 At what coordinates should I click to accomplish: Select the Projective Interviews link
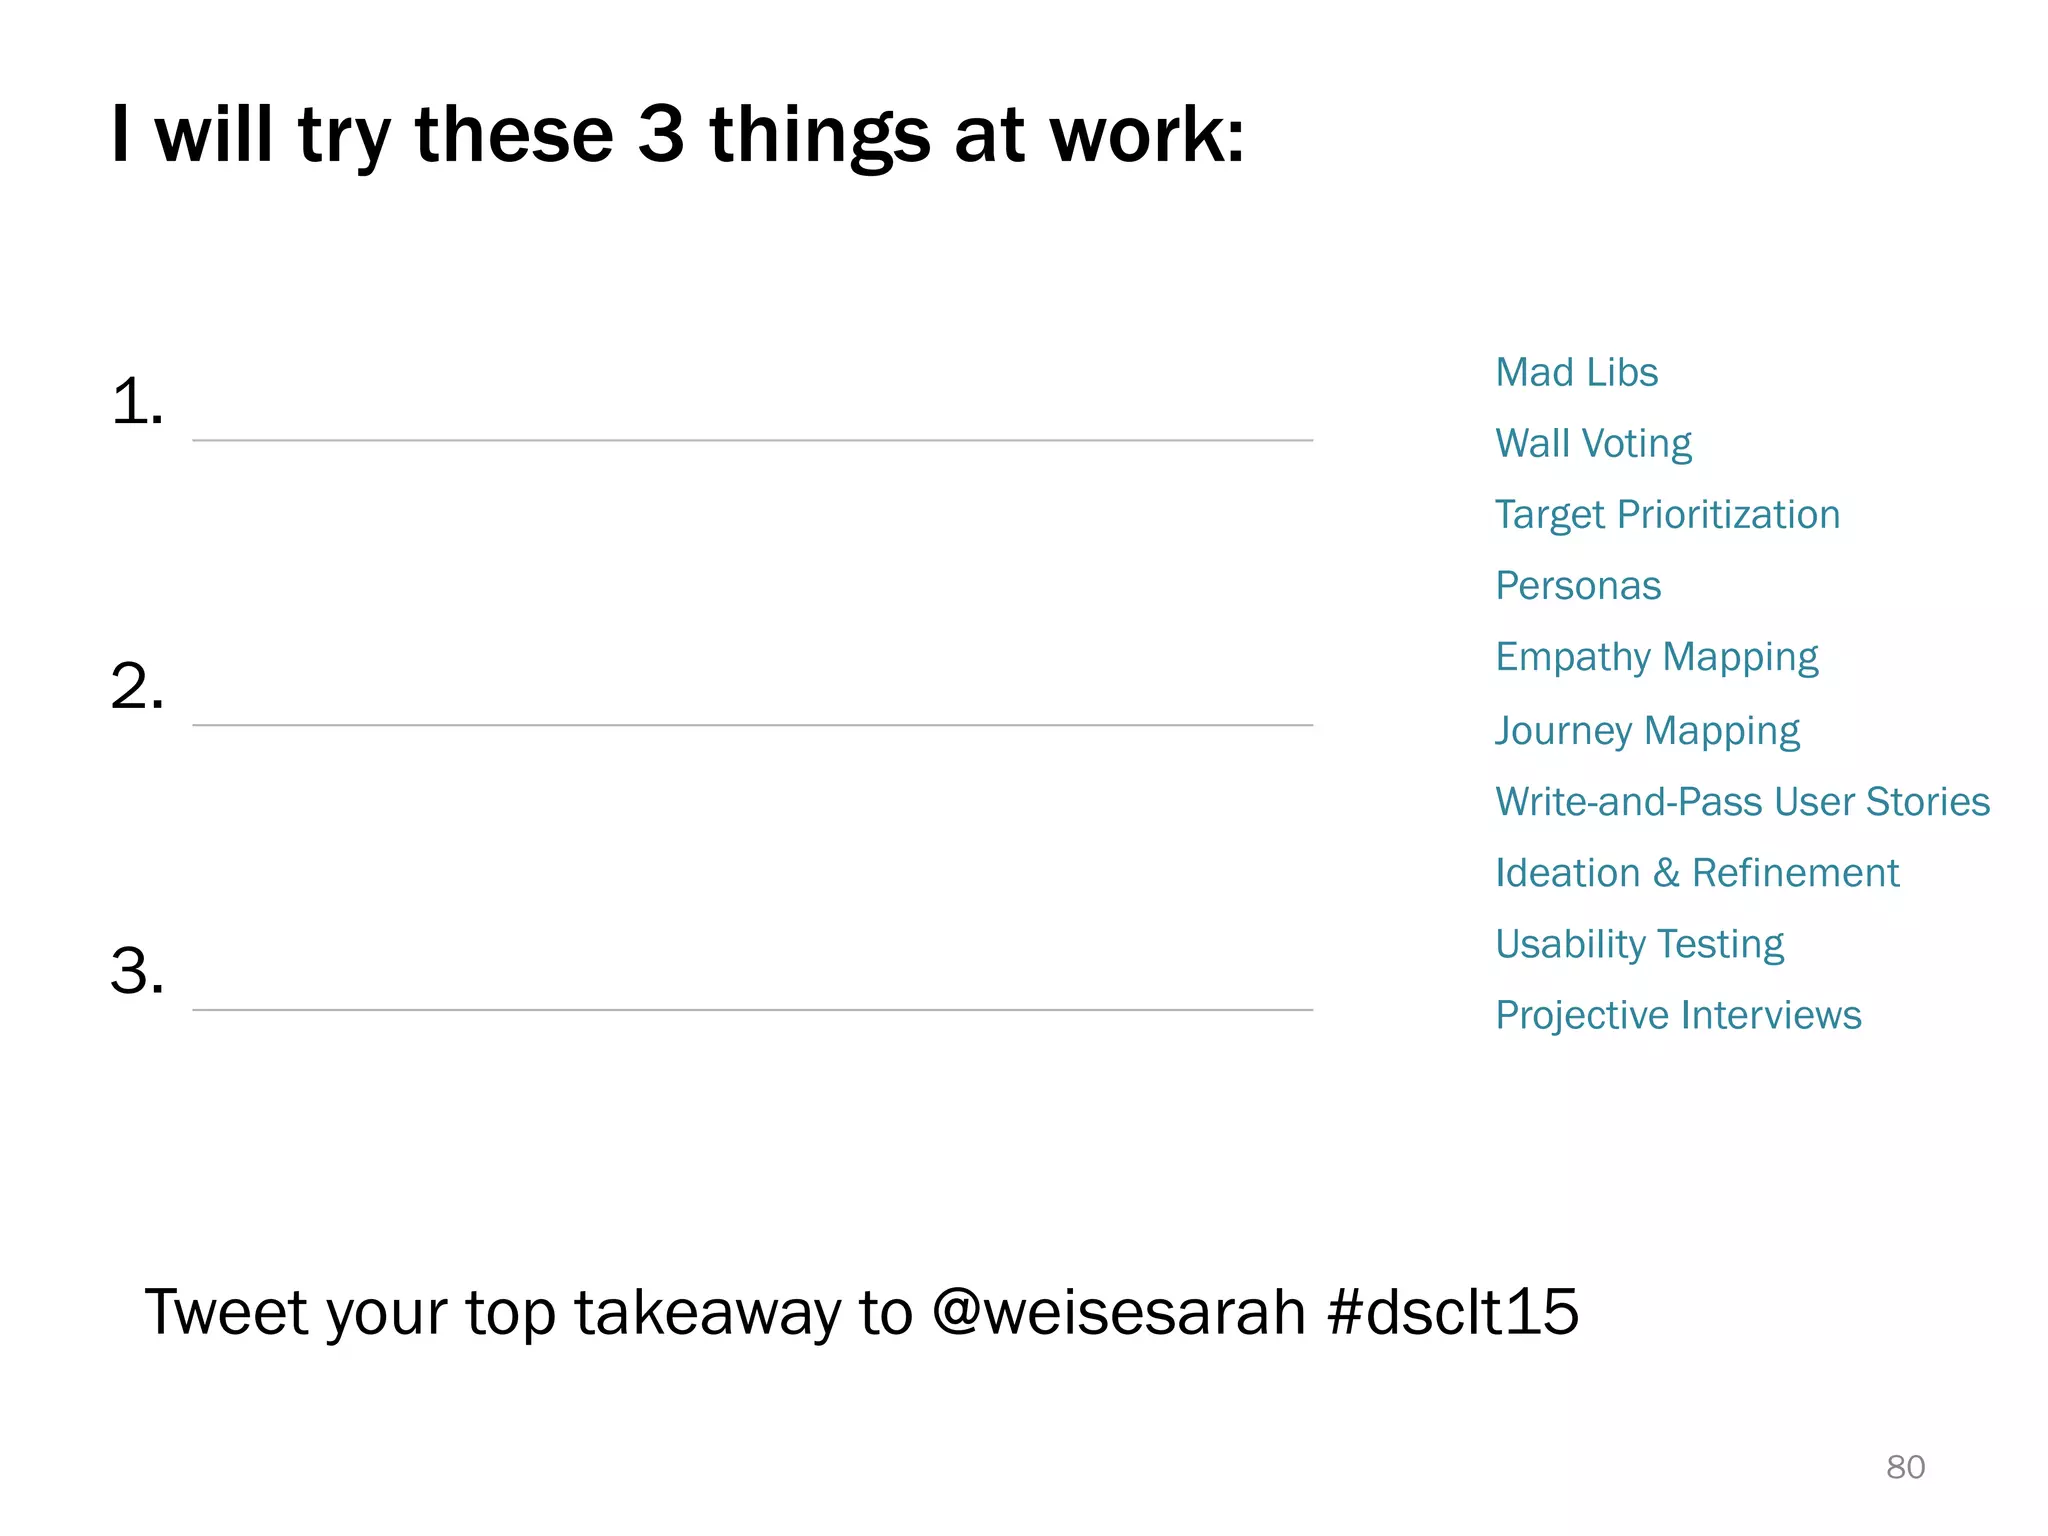1678,1016
